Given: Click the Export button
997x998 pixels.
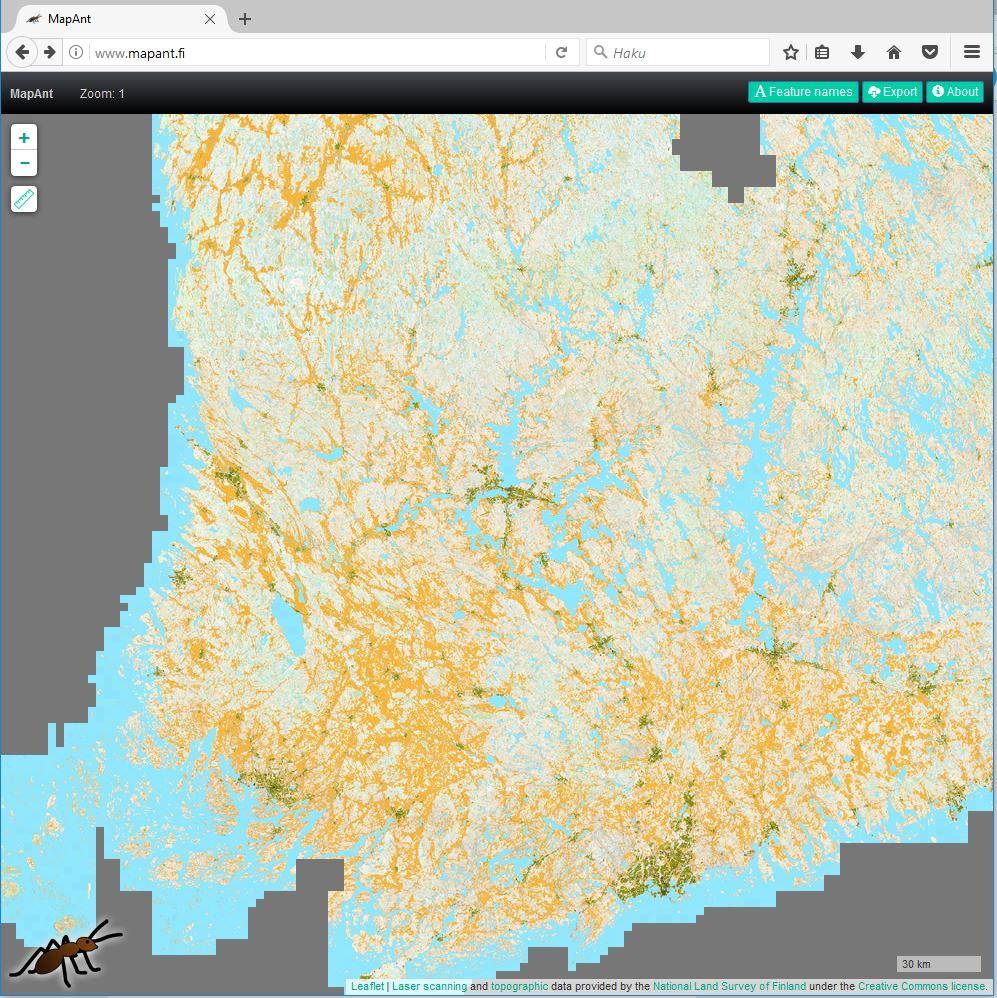Looking at the screenshot, I should click(x=892, y=92).
